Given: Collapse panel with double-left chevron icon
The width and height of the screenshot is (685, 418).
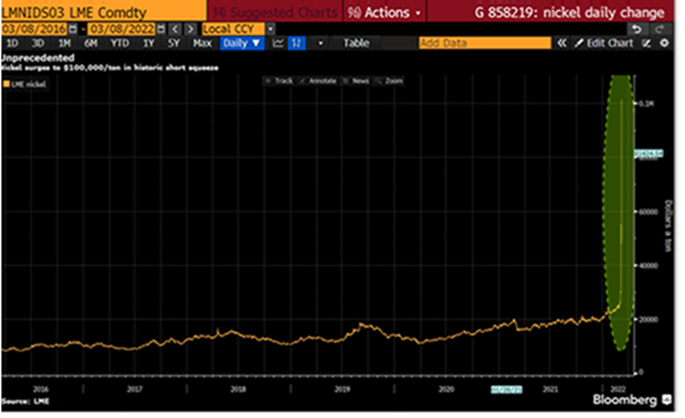Looking at the screenshot, I should [x=562, y=44].
